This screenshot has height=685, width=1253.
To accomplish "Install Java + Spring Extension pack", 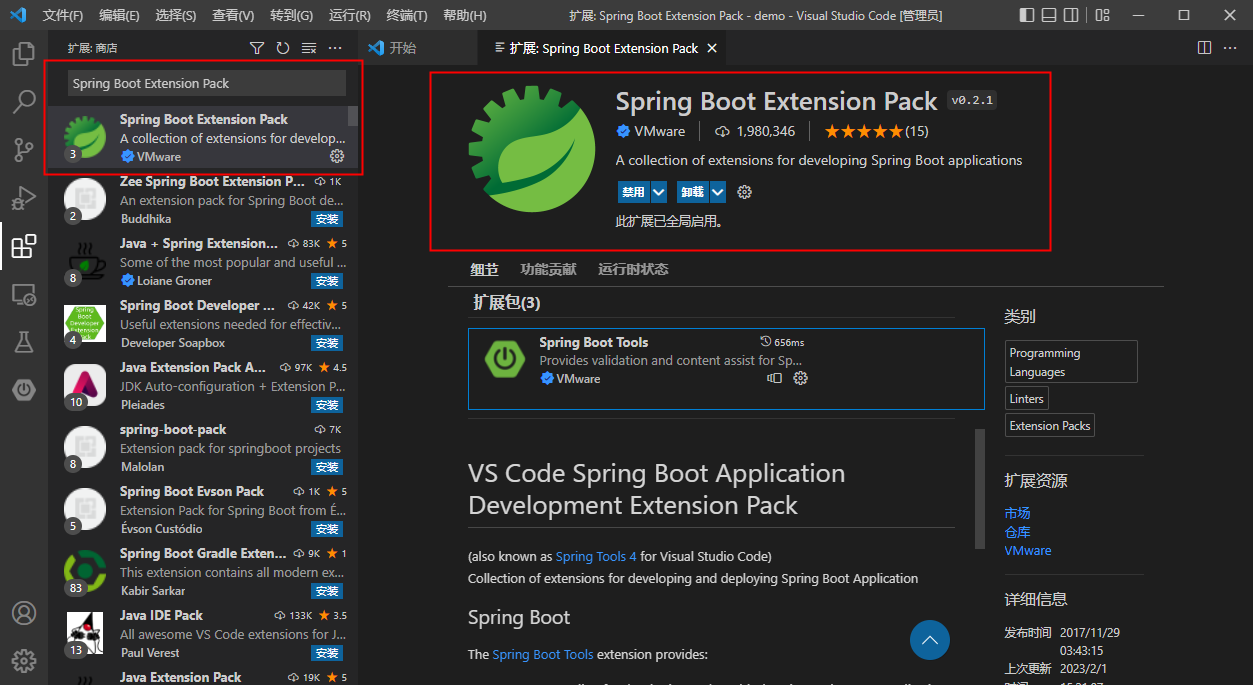I will tap(327, 281).
